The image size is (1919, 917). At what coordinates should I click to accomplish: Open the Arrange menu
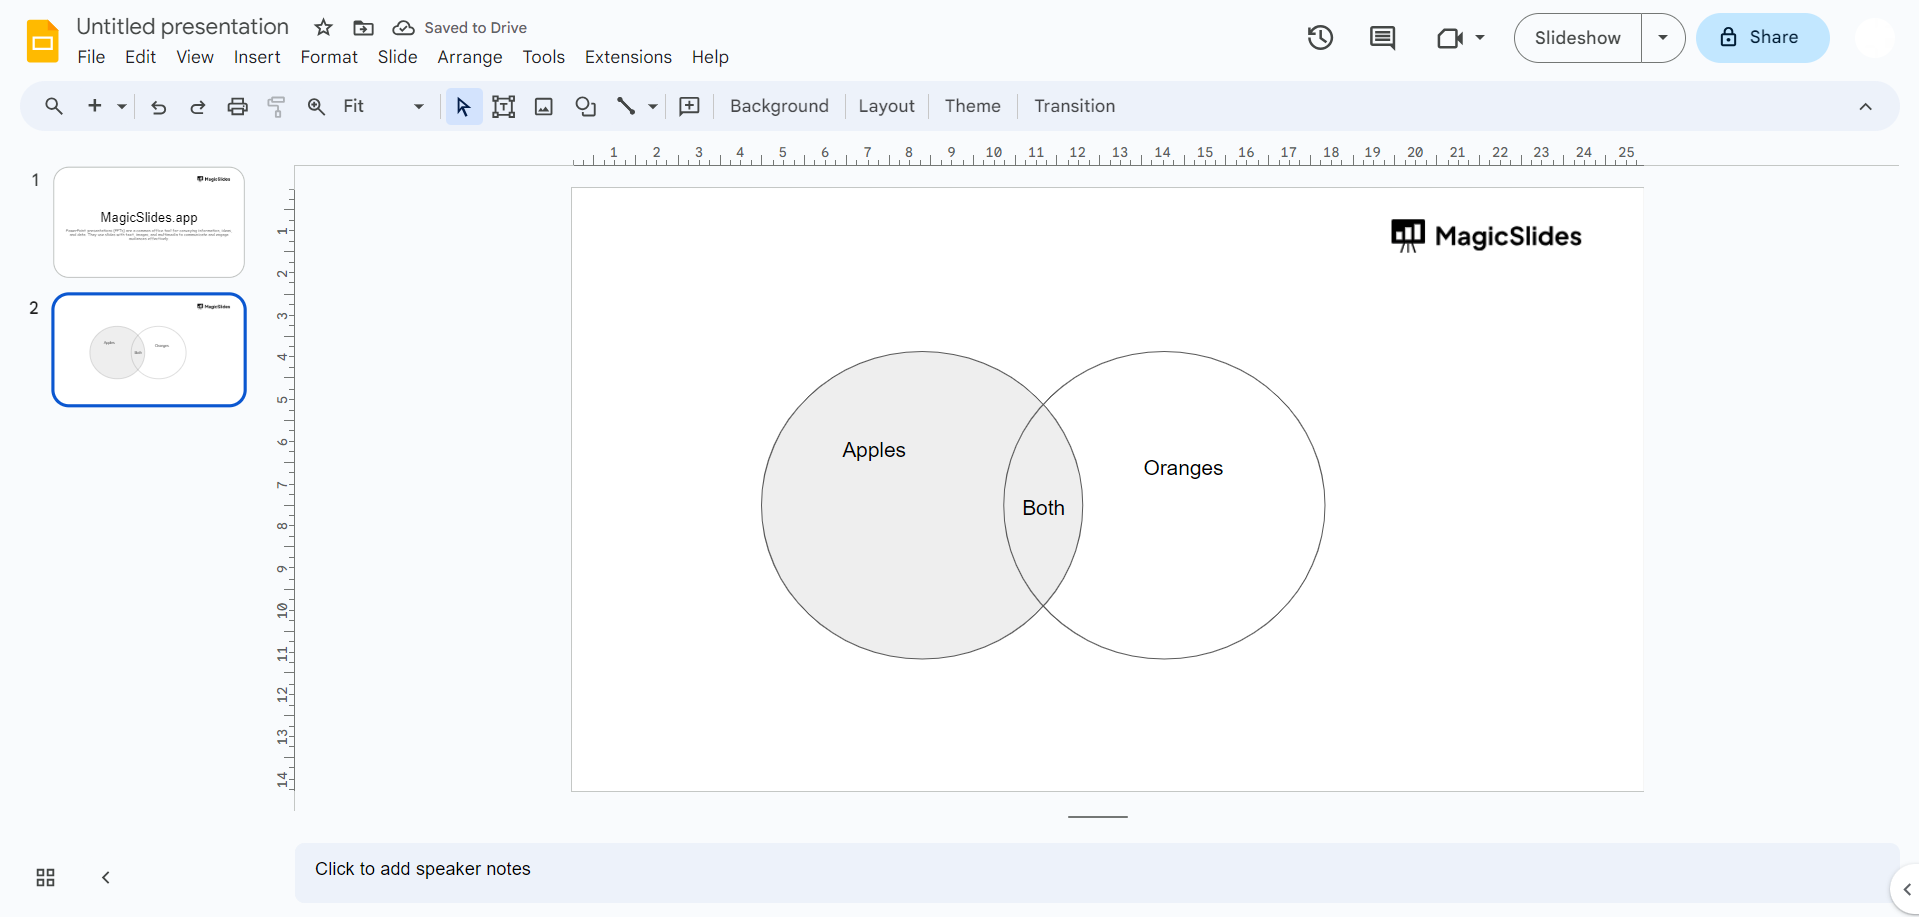click(x=469, y=57)
